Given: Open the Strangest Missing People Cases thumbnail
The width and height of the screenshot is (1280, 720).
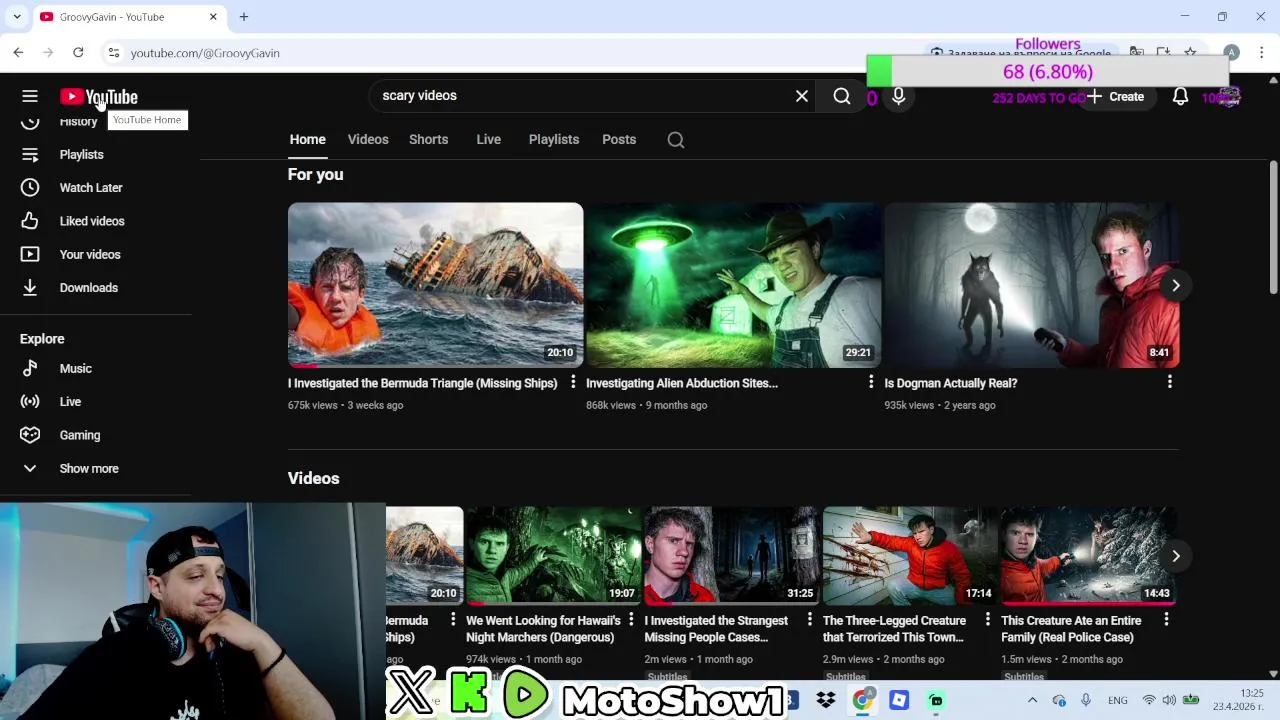Looking at the screenshot, I should 731,556.
